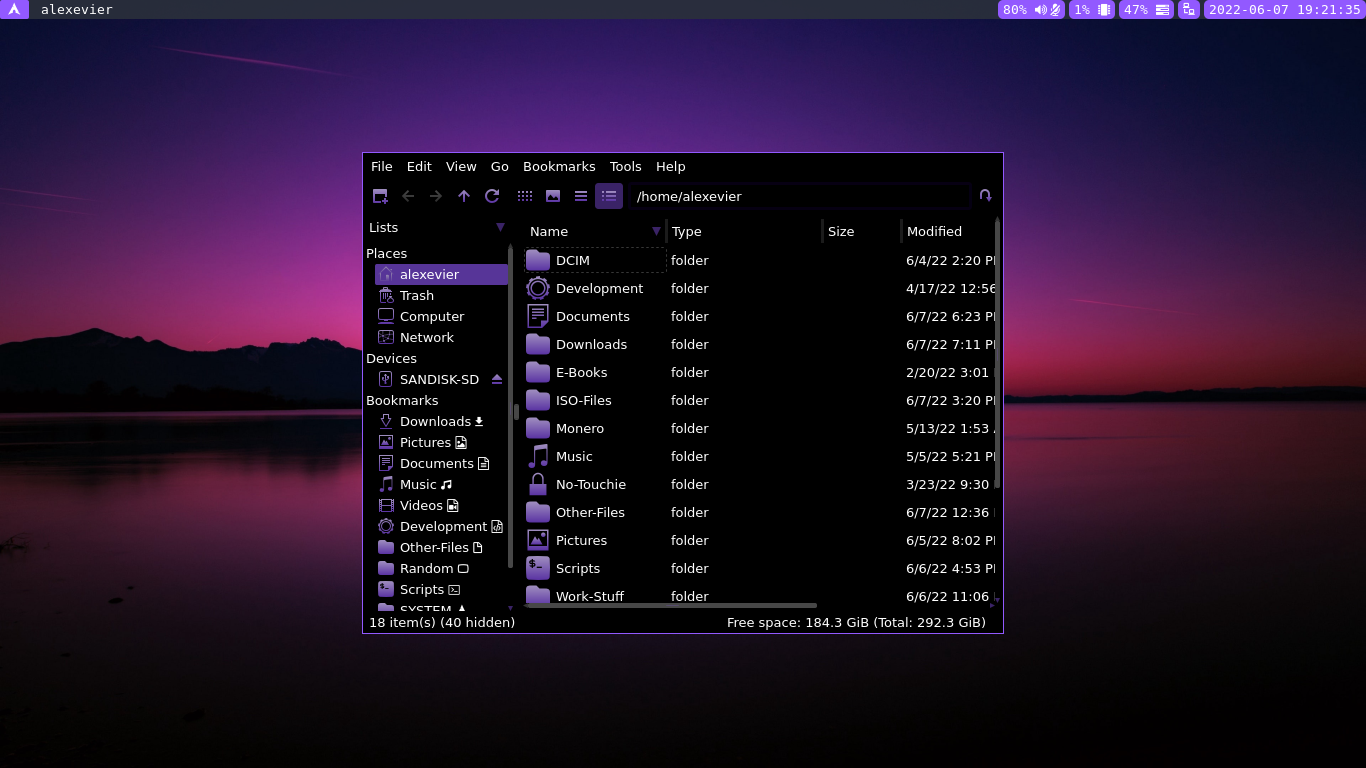Go forward with the right arrow toolbar button
1366x768 pixels.
point(436,196)
